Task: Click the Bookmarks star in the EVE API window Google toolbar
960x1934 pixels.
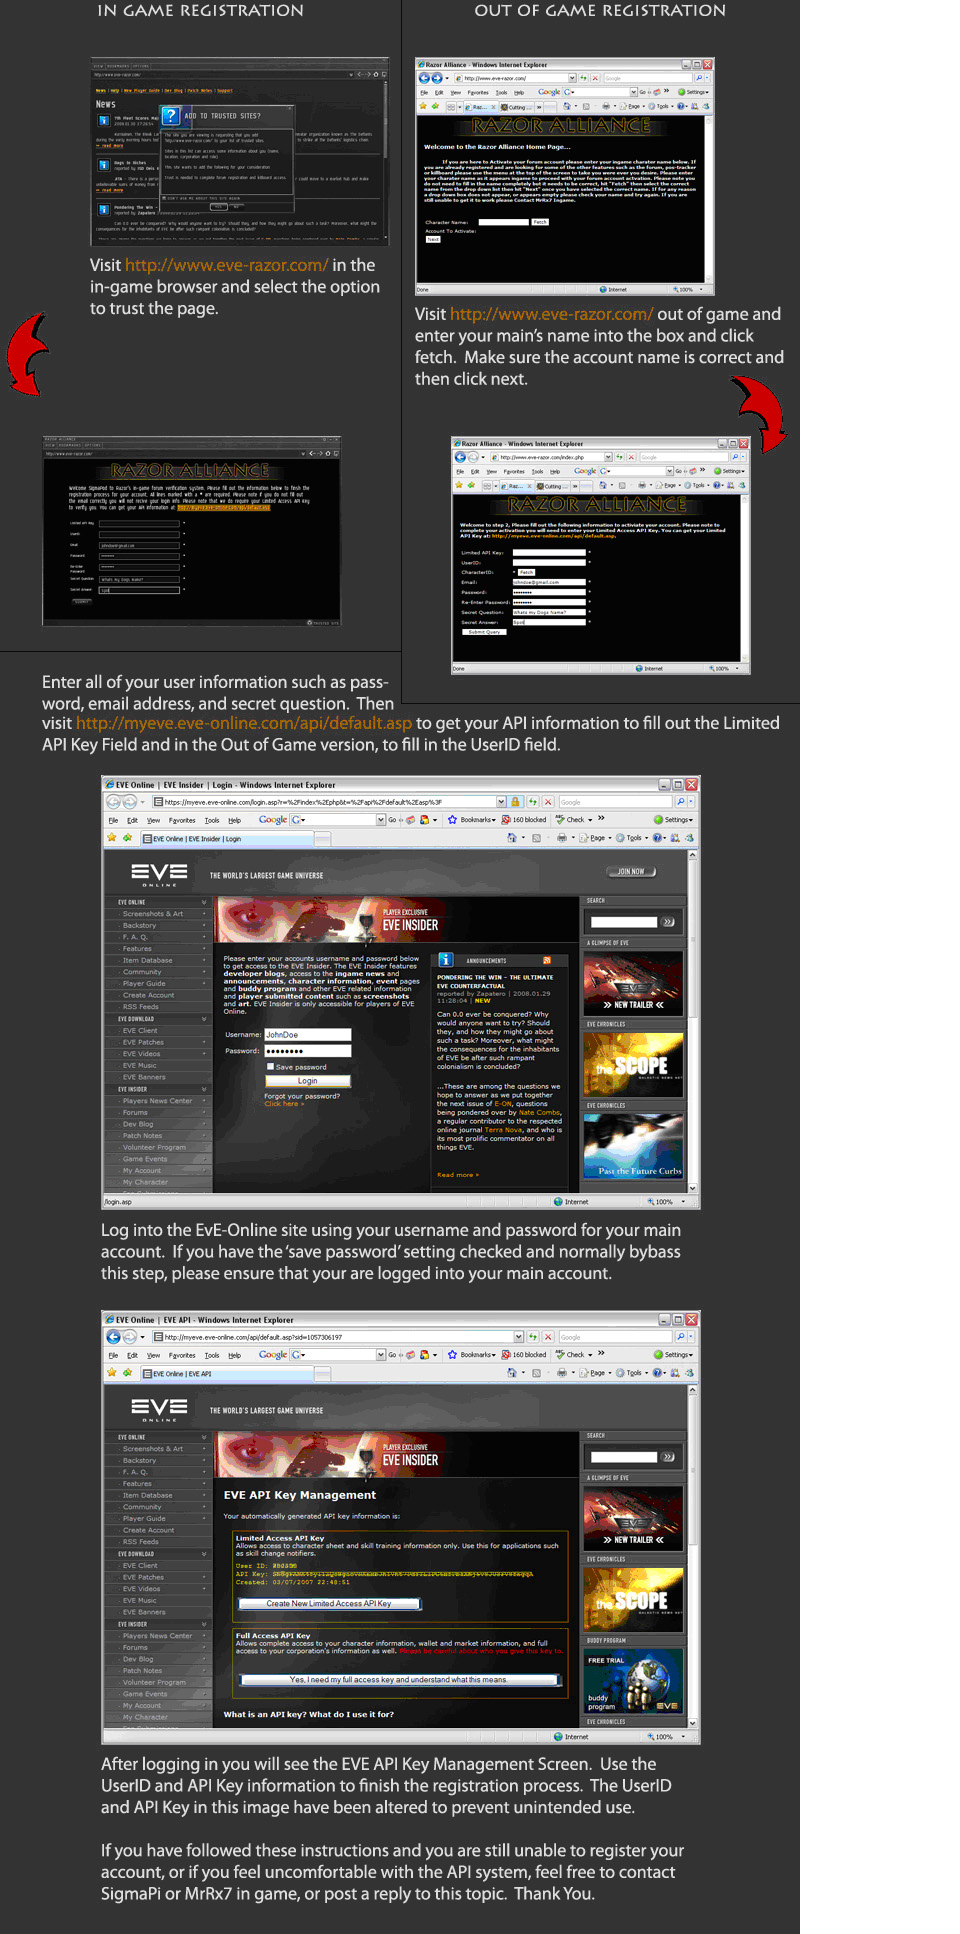Action: 452,1355
